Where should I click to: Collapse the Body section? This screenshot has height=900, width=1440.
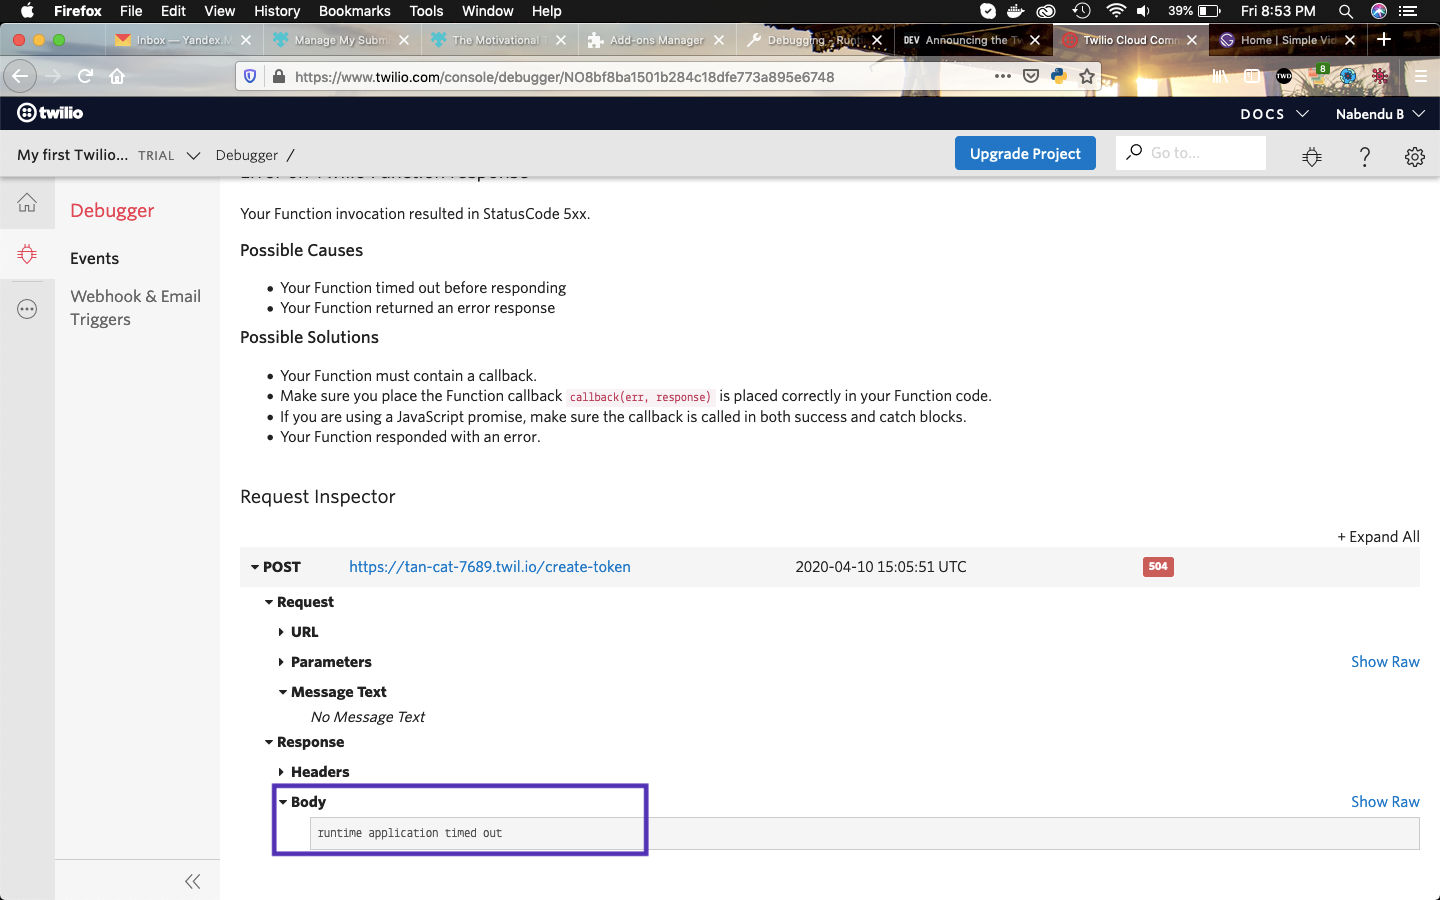click(x=283, y=802)
